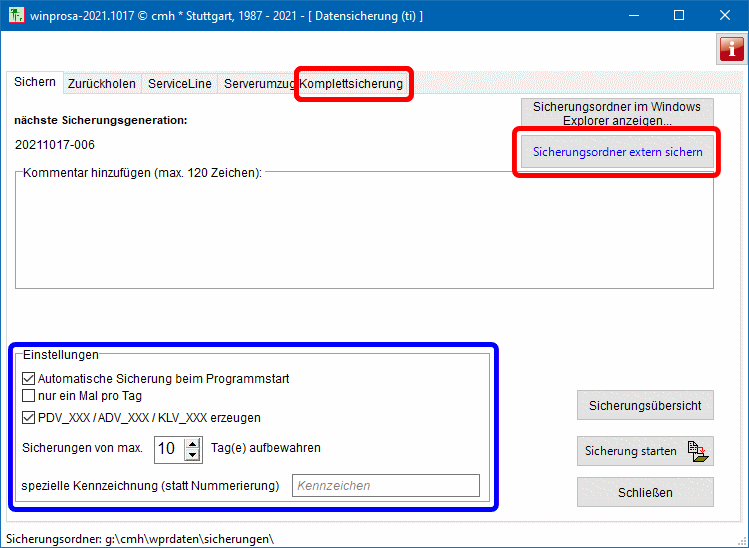Uncheck PDV_XXX / ADV_XXX / KLV_XXX erzeugen
This screenshot has width=749, height=548.
[28, 418]
